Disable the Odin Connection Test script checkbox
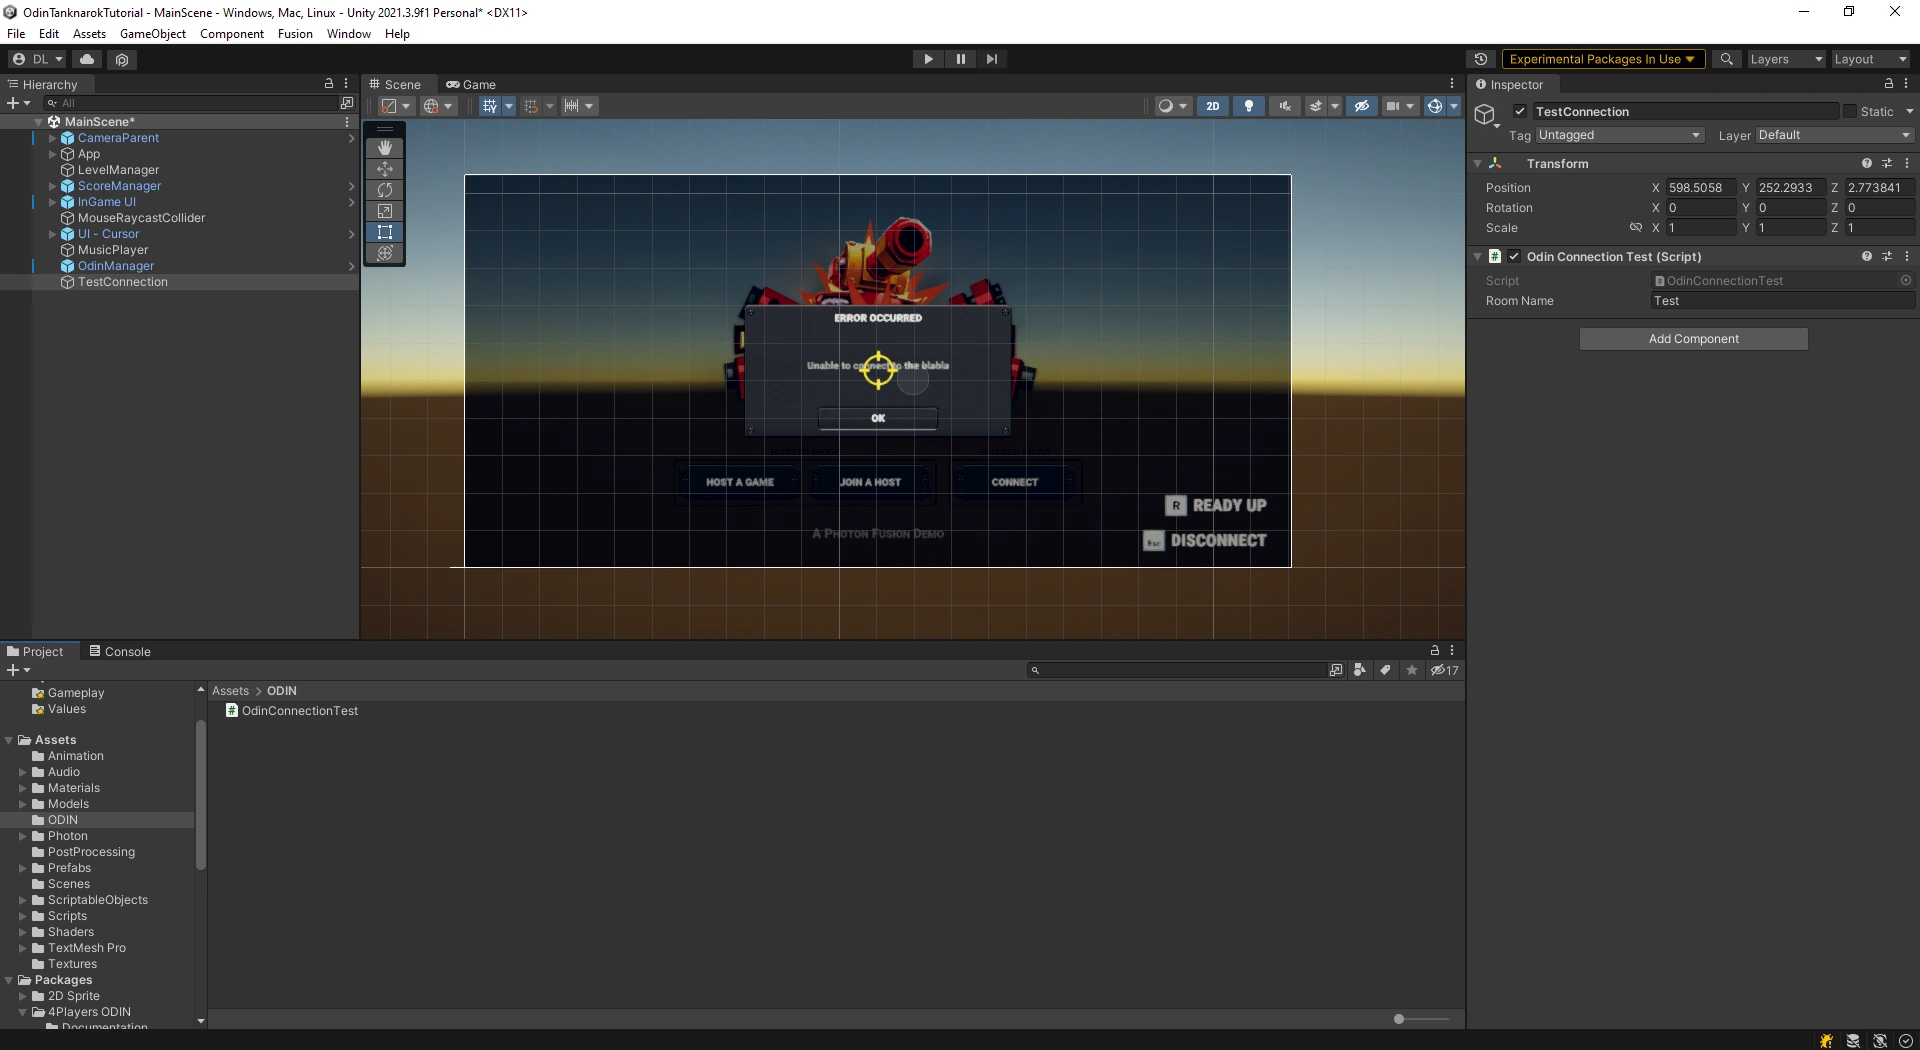Screen dimensions: 1920x1050 coord(1514,256)
